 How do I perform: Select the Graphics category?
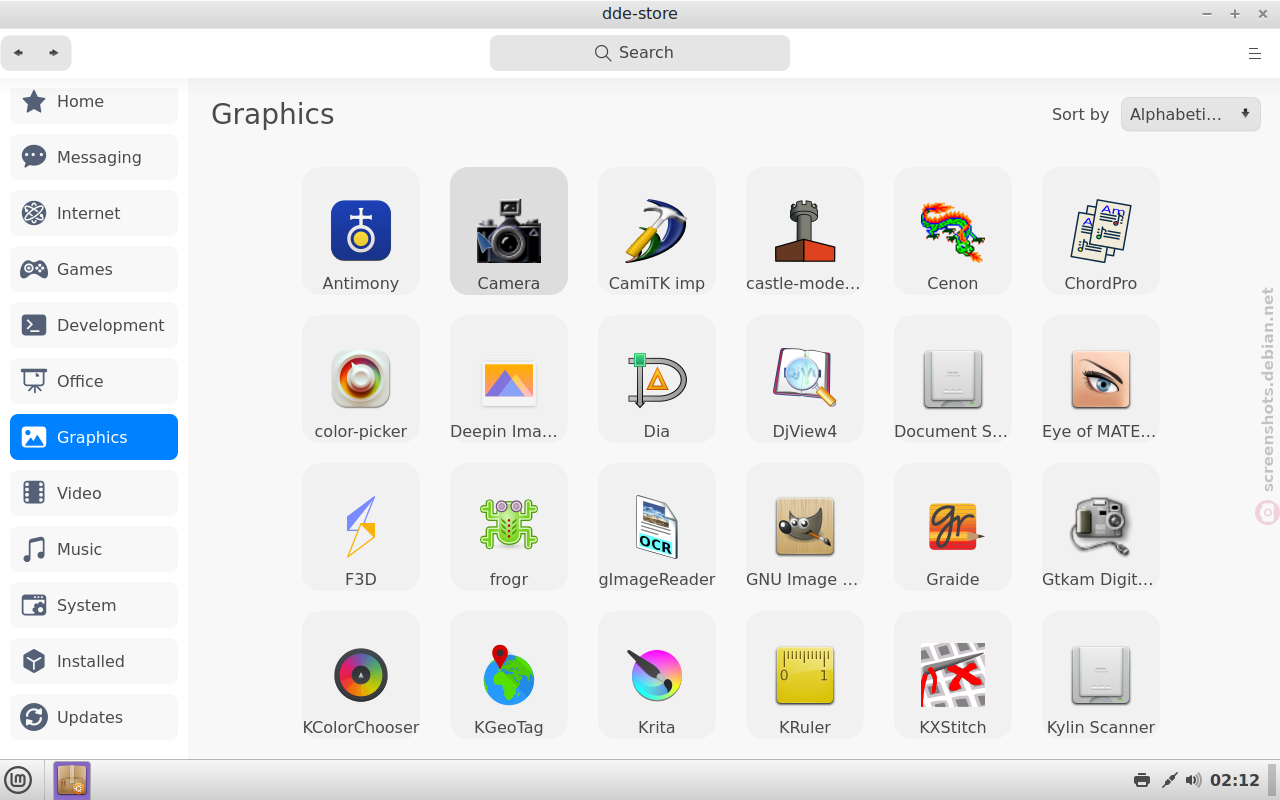[x=94, y=437]
